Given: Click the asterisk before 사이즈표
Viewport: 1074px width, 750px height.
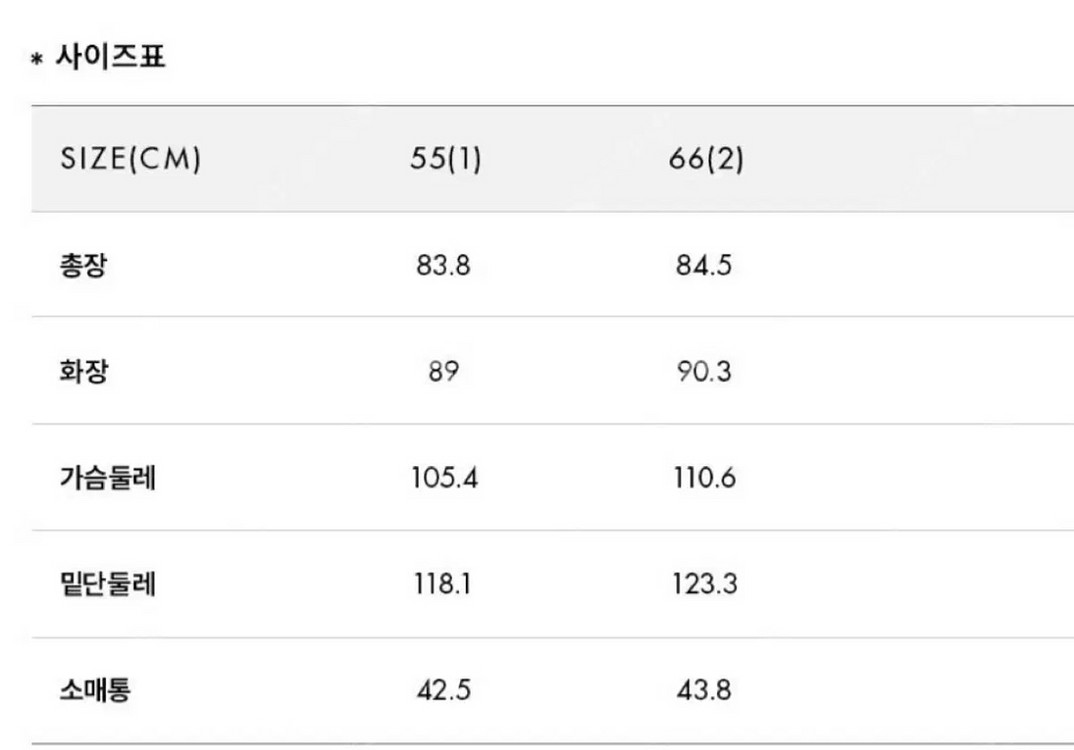Looking at the screenshot, I should [38, 62].
